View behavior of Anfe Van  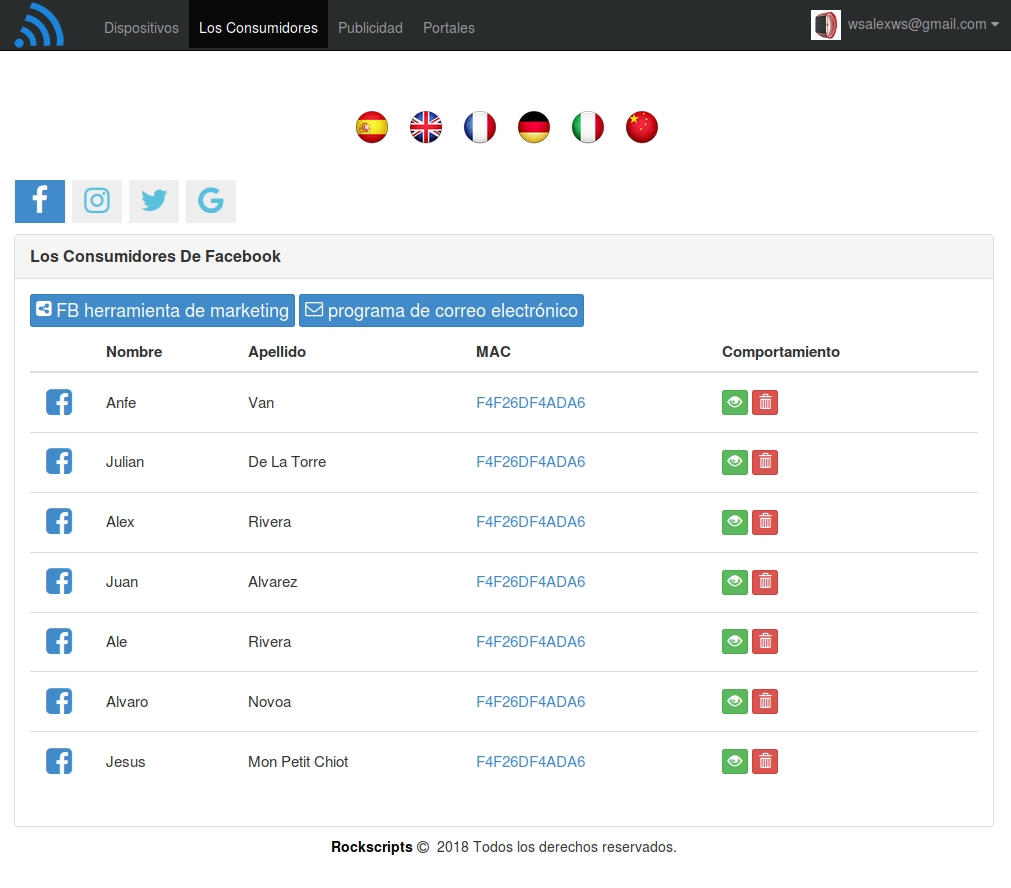[x=735, y=402]
